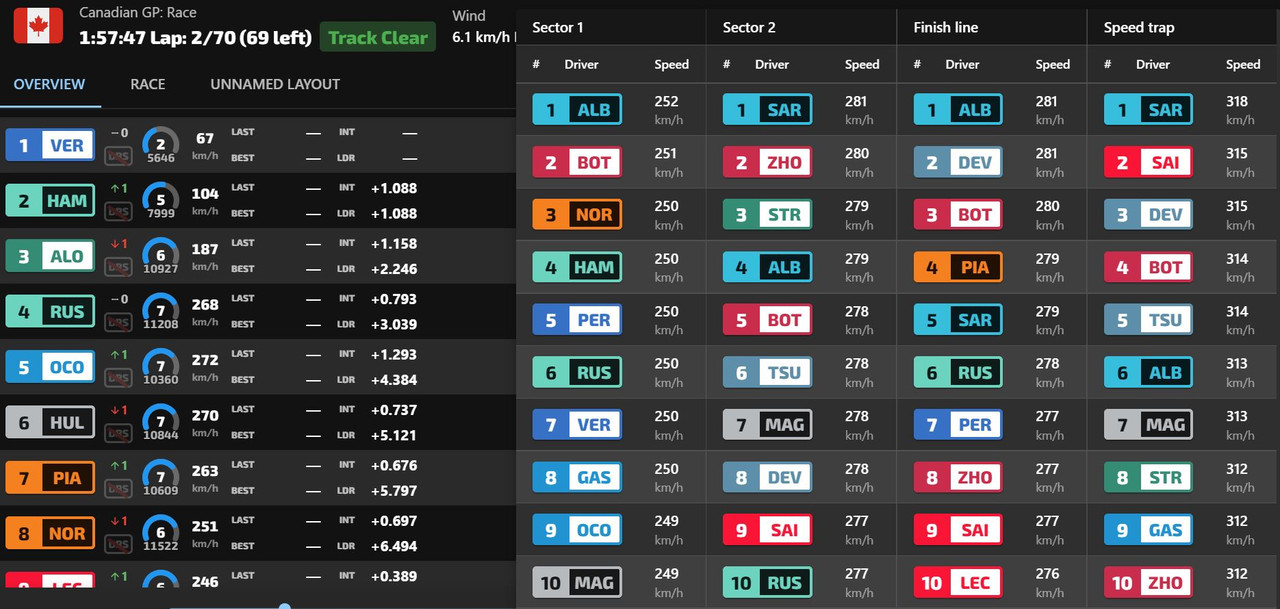
Task: Click the TSU badge in the Sector 2 table
Action: tap(768, 372)
